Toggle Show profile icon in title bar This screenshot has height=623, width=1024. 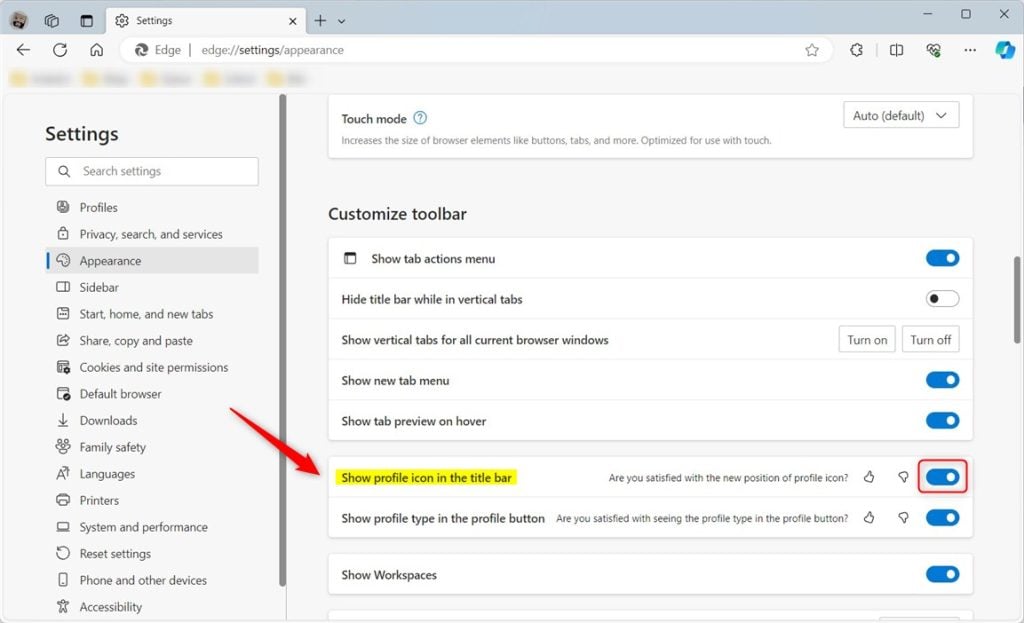[x=942, y=477]
